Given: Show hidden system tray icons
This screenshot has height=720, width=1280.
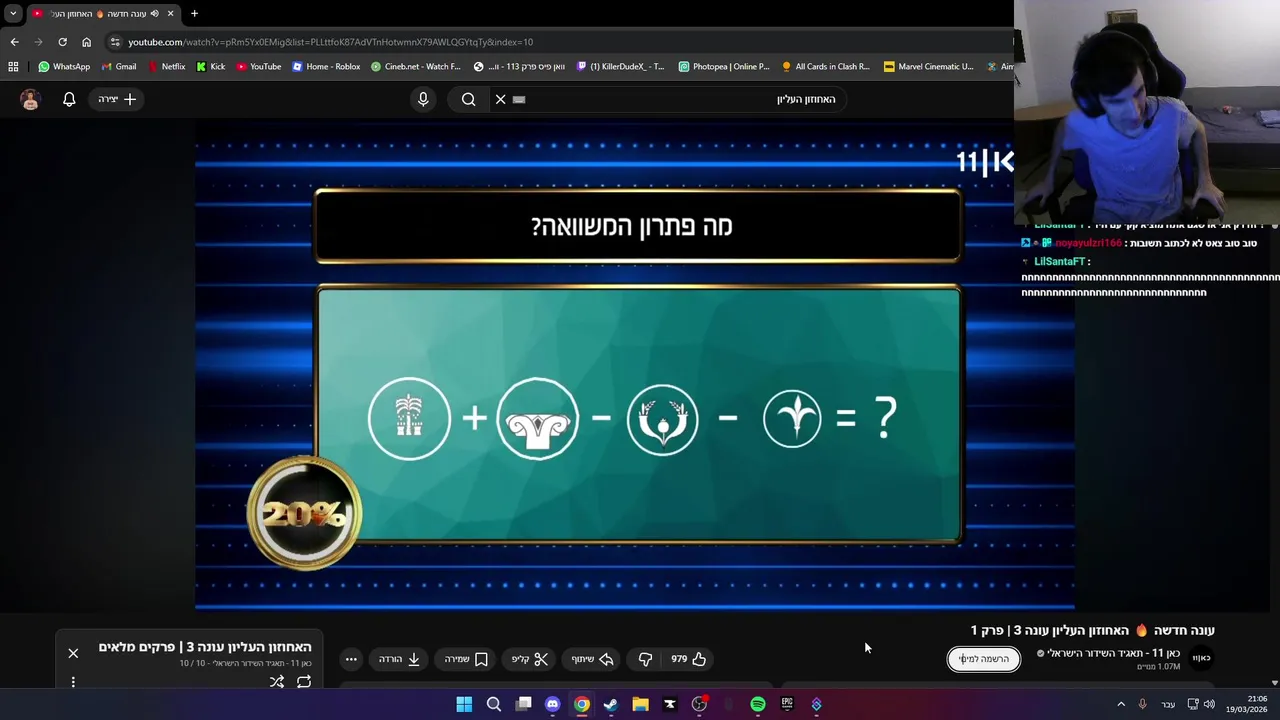Looking at the screenshot, I should point(1121,704).
